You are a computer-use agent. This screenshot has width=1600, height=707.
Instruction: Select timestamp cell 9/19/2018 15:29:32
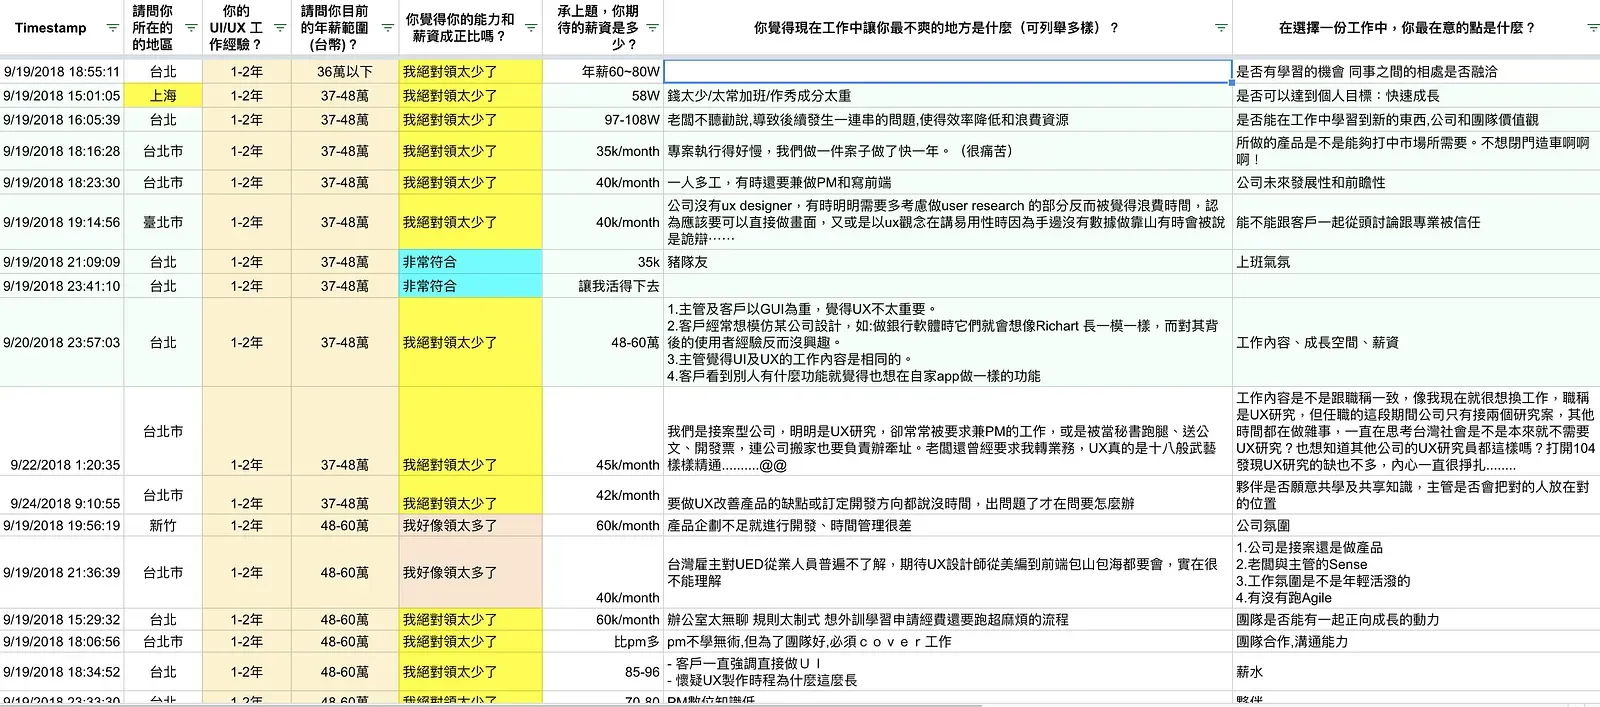click(62, 620)
